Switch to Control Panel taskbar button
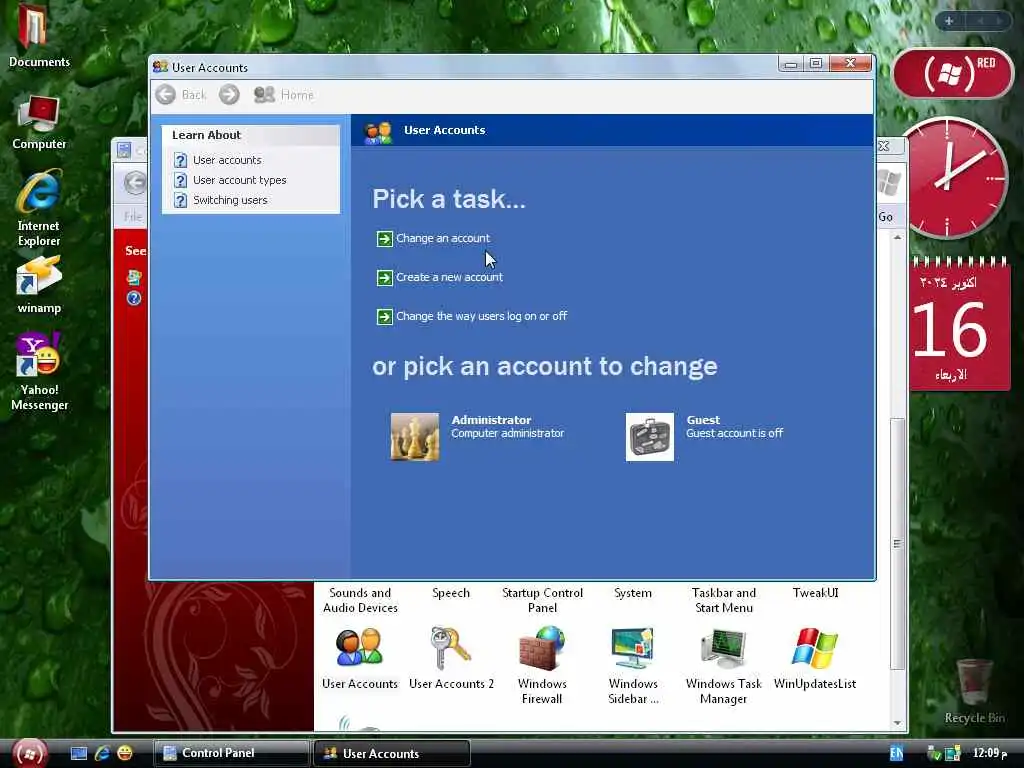The width and height of the screenshot is (1024, 768). tap(231, 753)
